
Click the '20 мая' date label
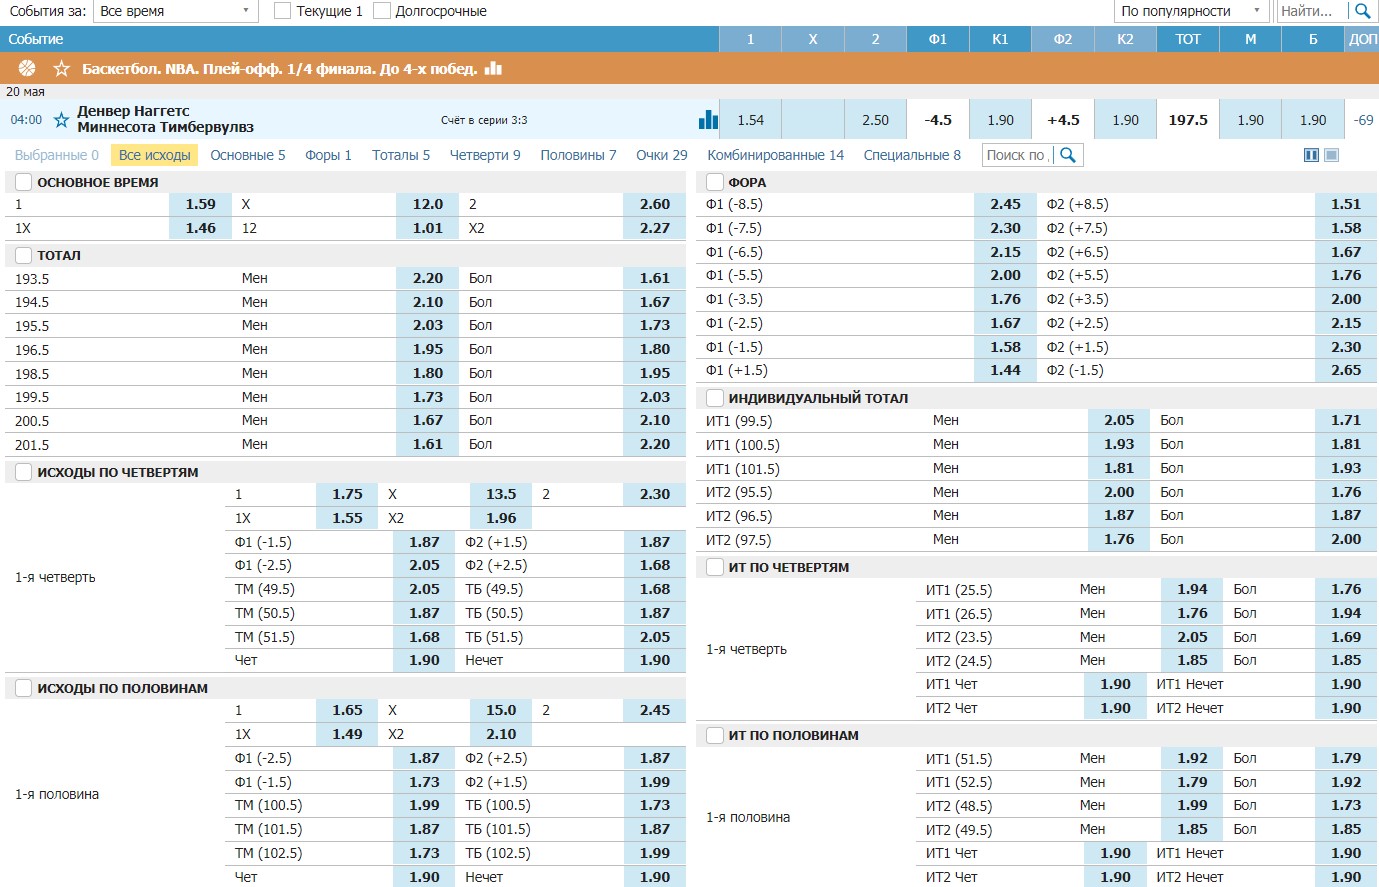[x=26, y=91]
